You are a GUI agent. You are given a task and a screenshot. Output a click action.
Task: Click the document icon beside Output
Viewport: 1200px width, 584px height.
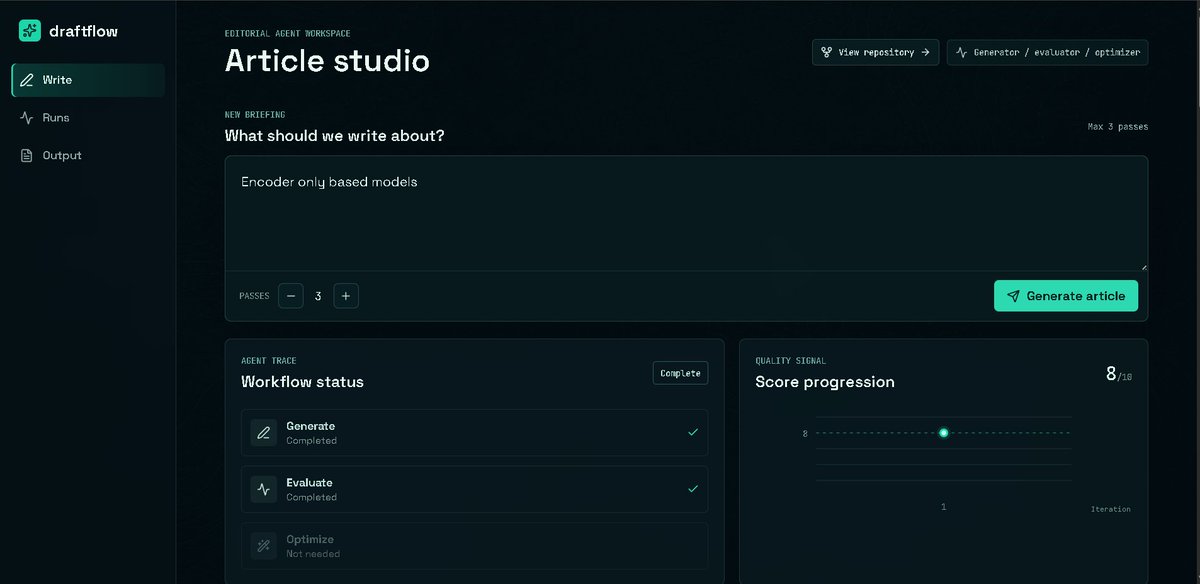27,156
